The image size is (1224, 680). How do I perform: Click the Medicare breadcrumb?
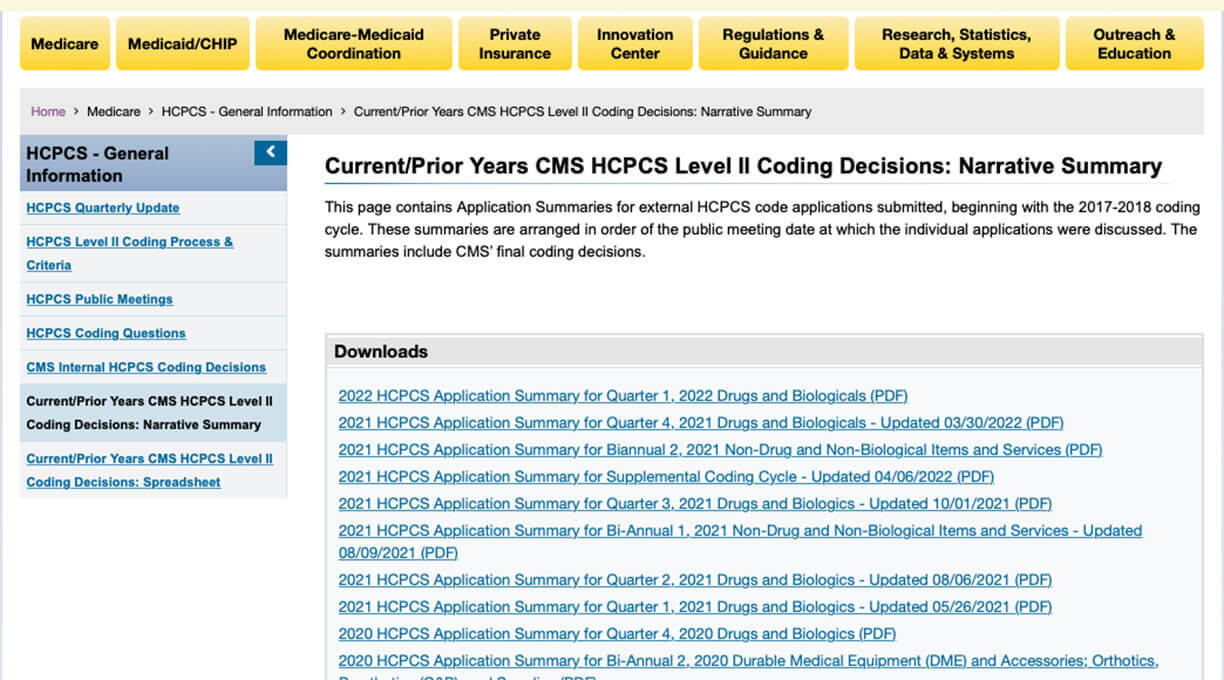coord(114,112)
